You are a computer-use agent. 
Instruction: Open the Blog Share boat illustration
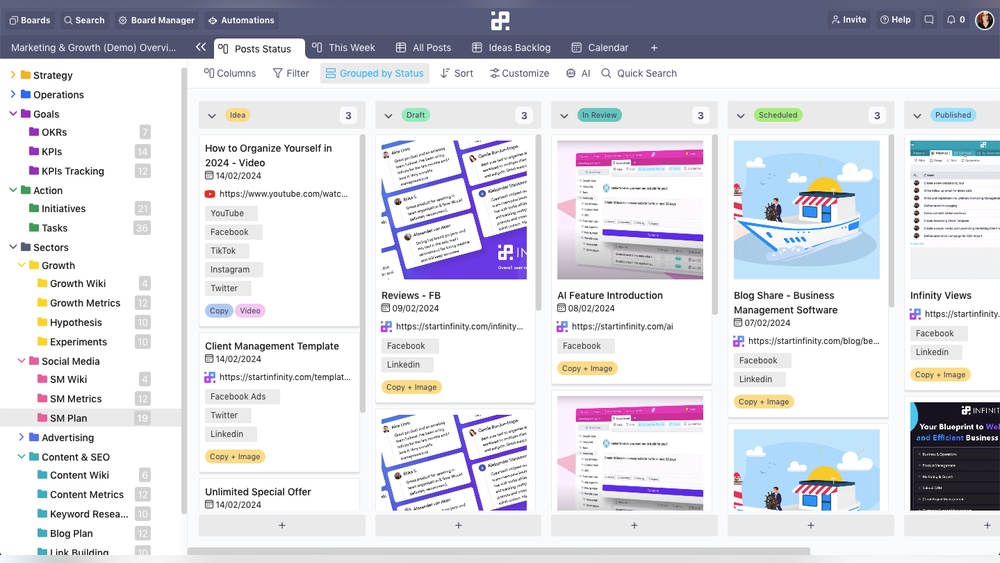click(x=807, y=210)
